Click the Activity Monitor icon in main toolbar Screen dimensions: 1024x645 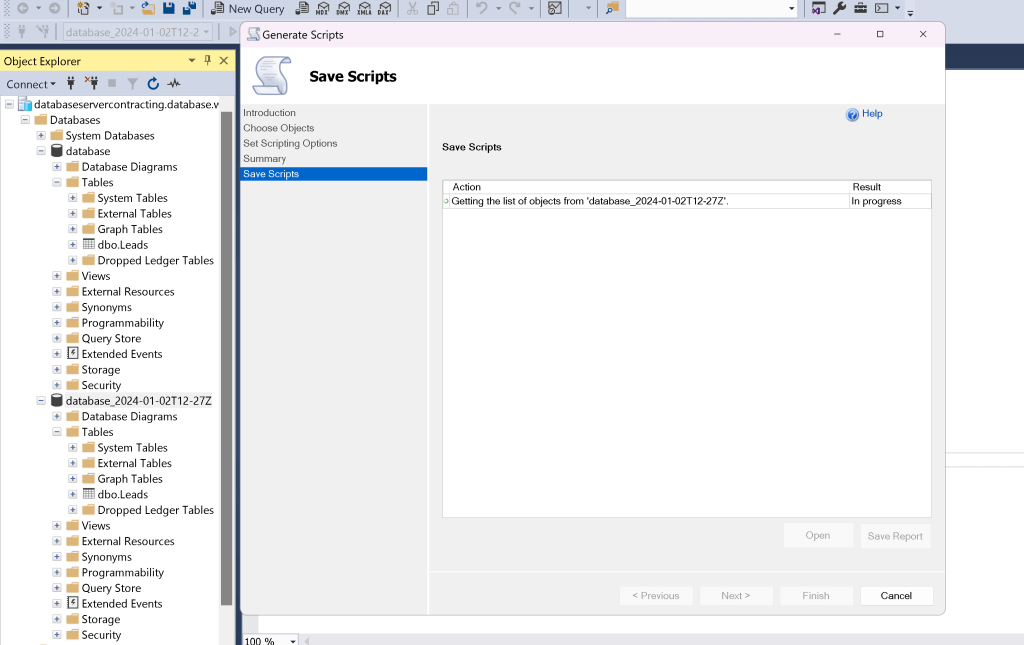tap(554, 8)
